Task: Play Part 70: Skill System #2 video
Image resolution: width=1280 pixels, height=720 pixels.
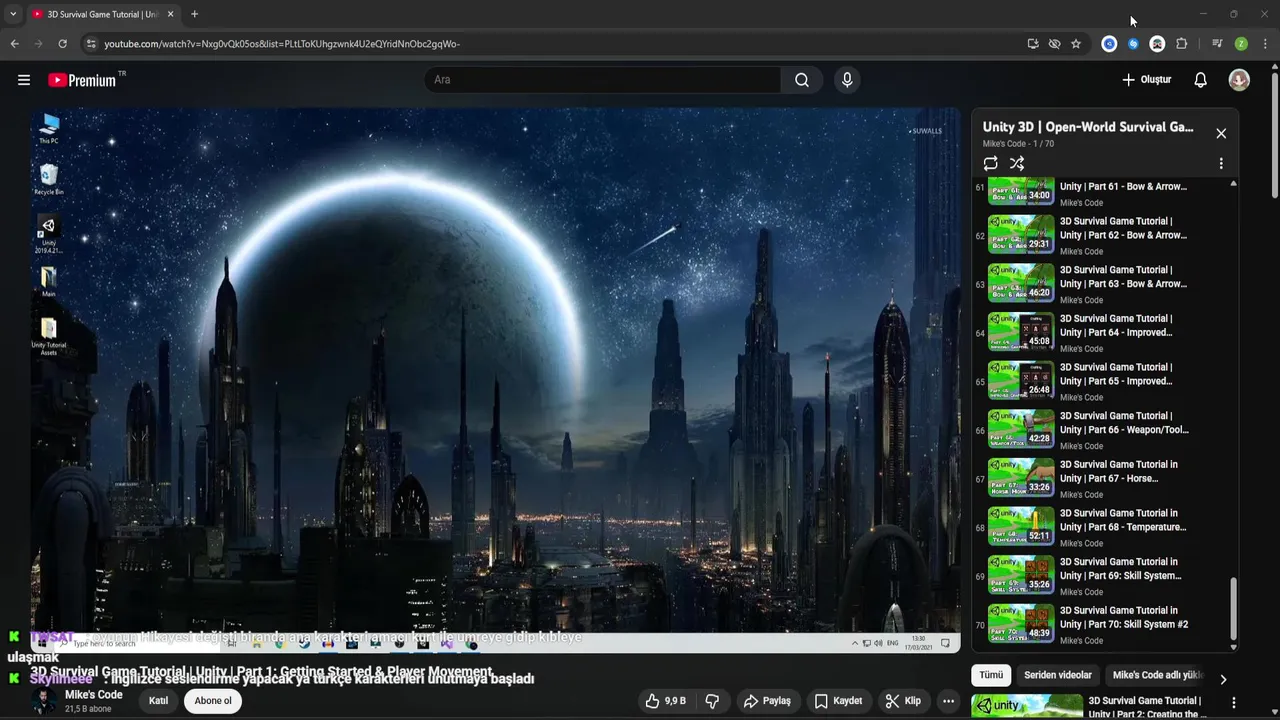Action: pyautogui.click(x=1021, y=622)
